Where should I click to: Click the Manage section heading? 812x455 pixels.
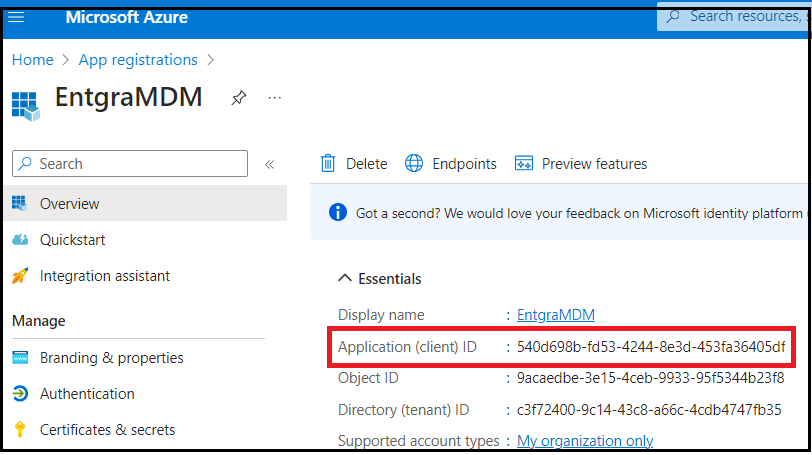coord(39,321)
